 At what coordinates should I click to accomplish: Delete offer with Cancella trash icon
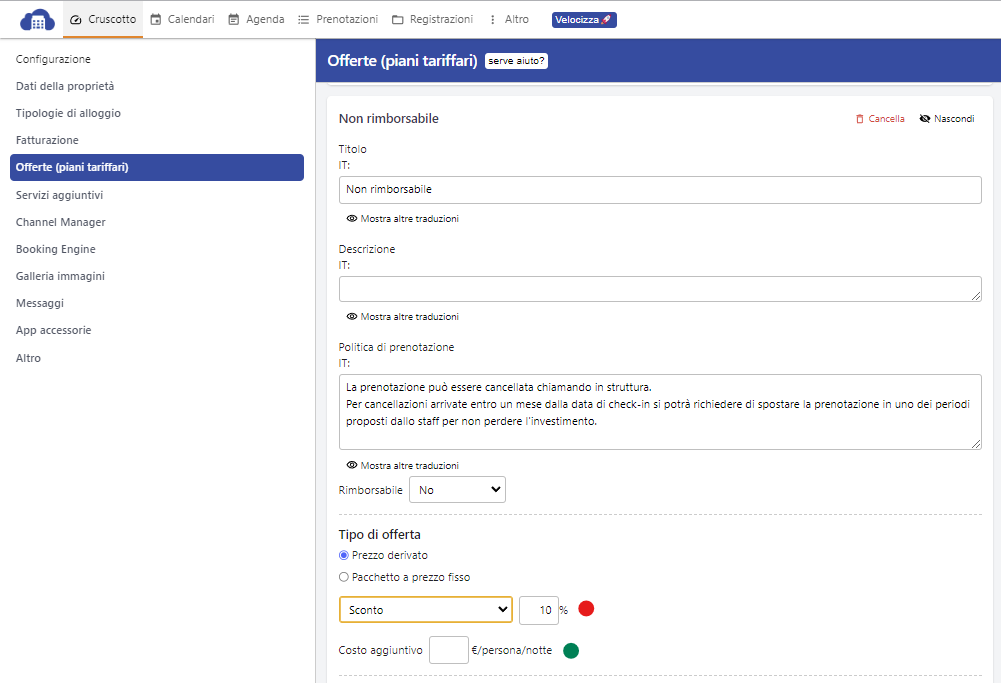860,119
